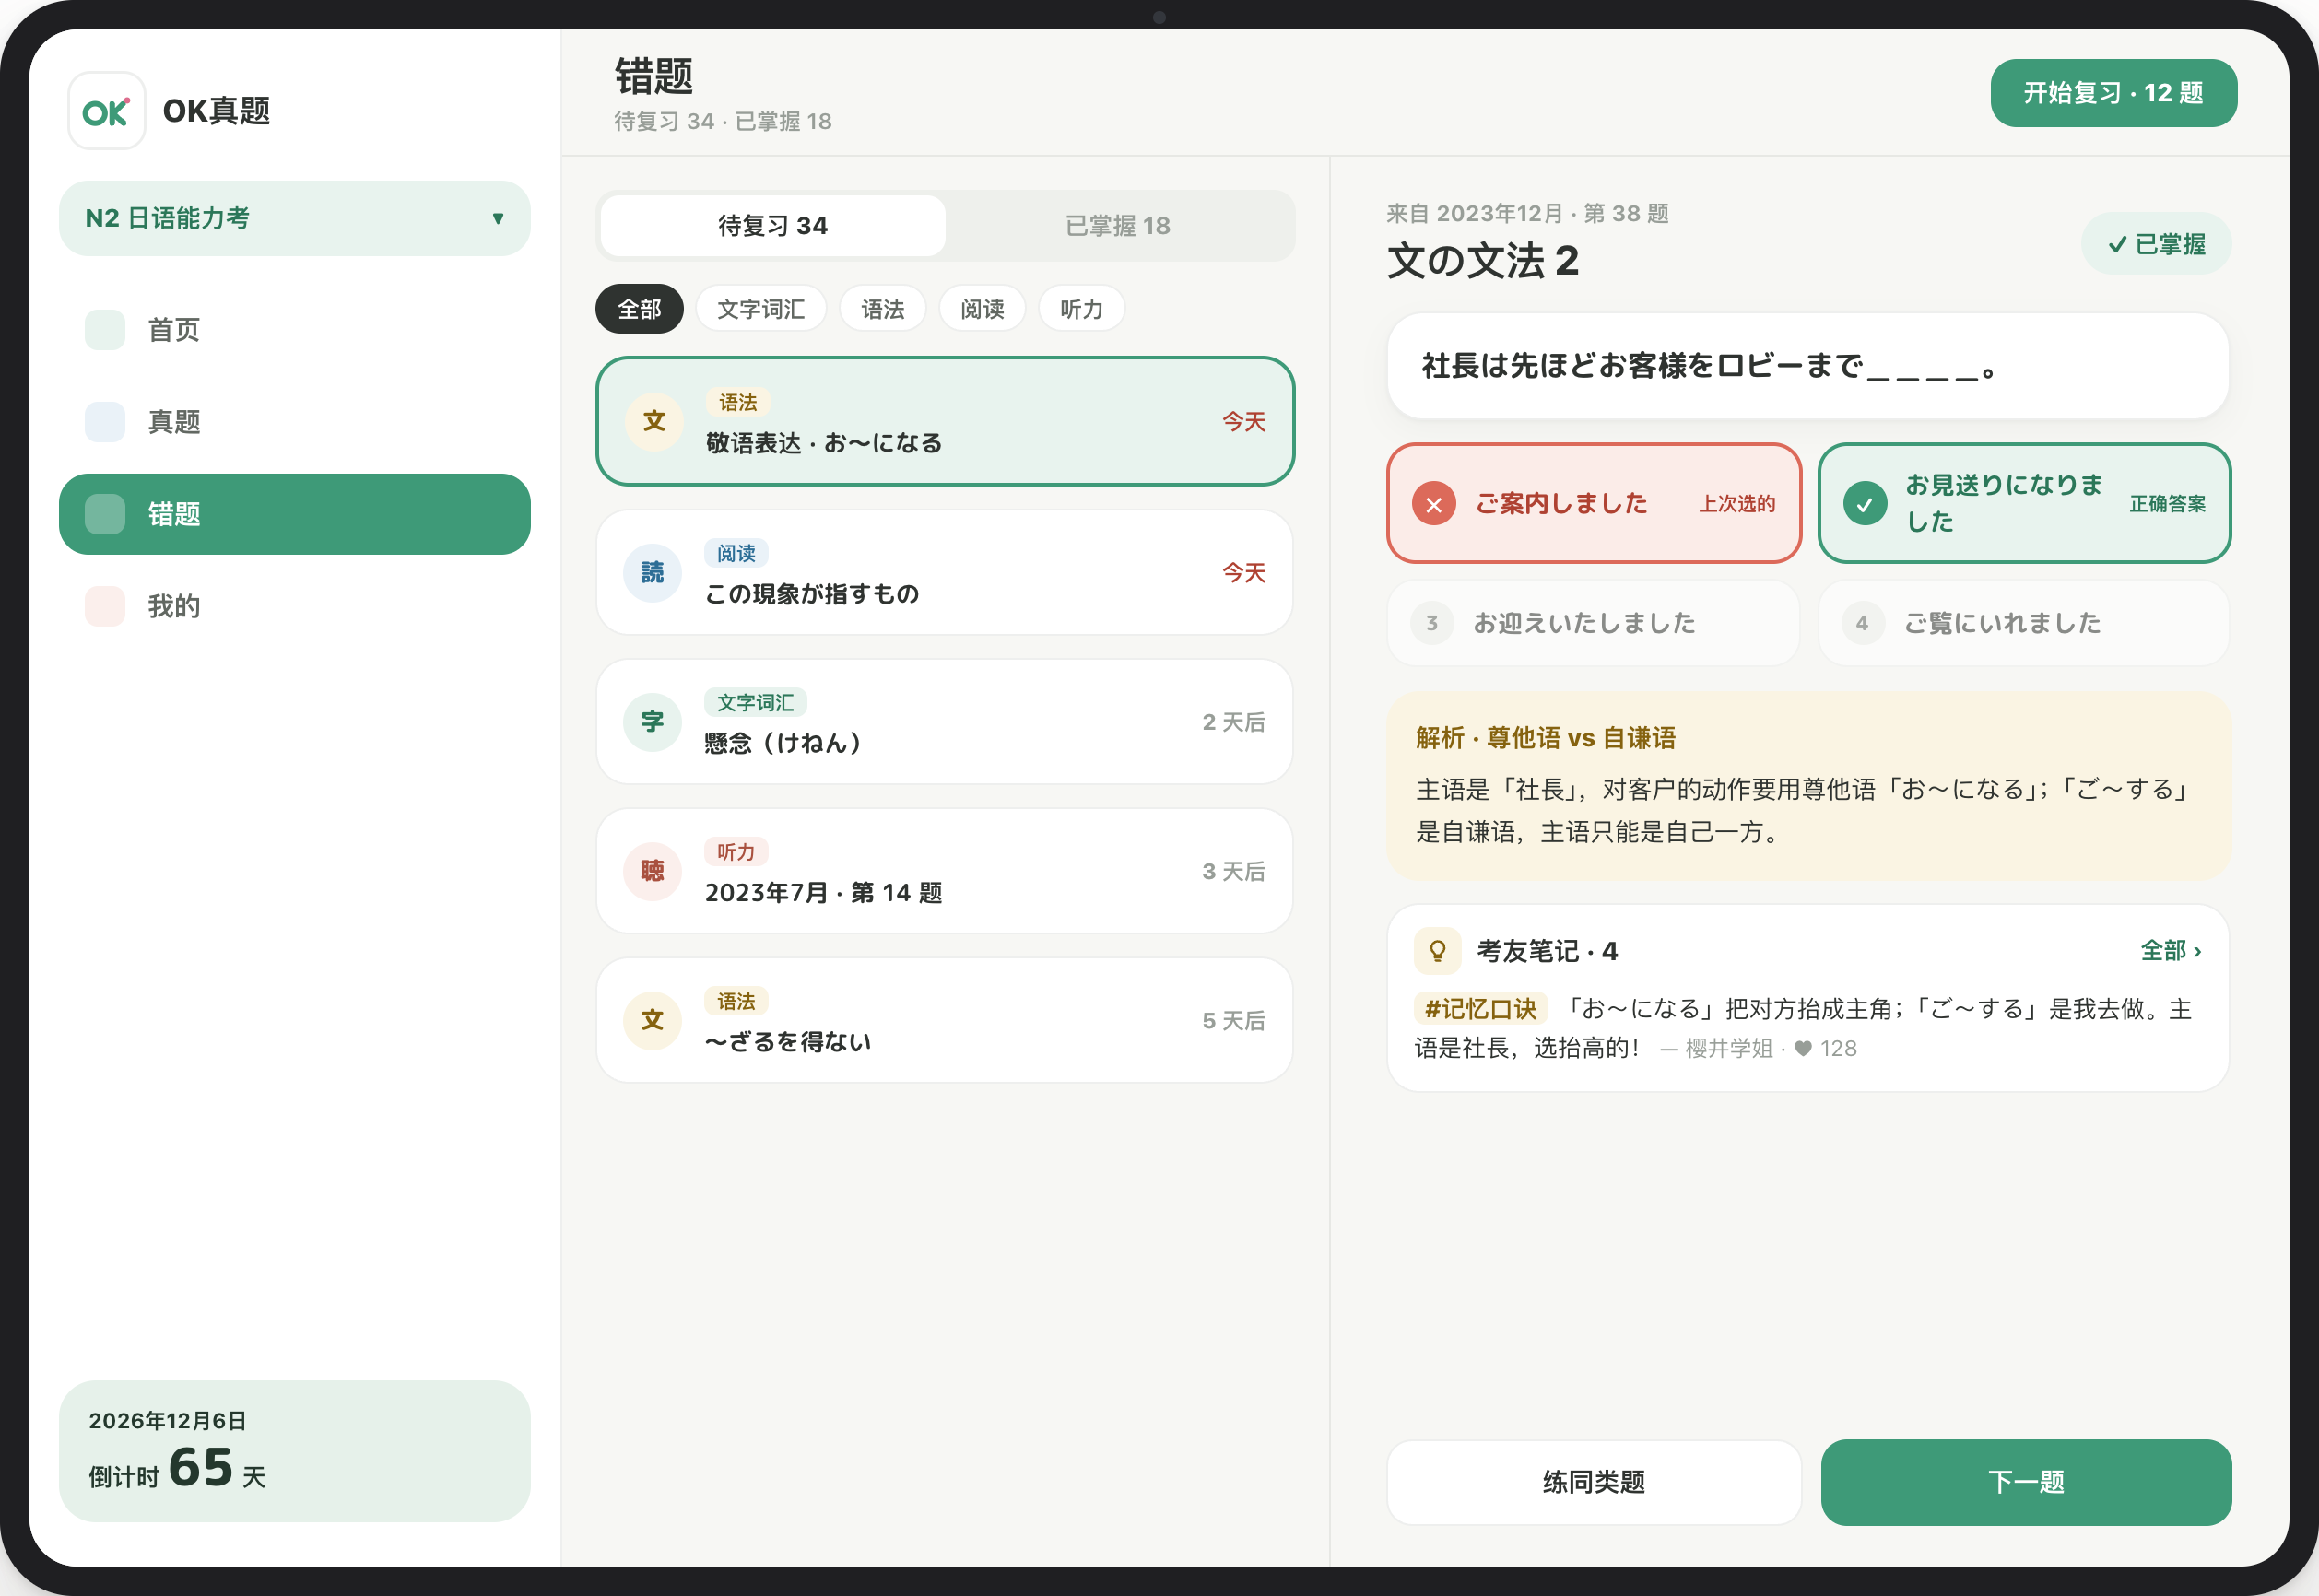Click the 文 icon on 敬语表达 card
Viewport: 2319px width, 1596px height.
point(654,422)
